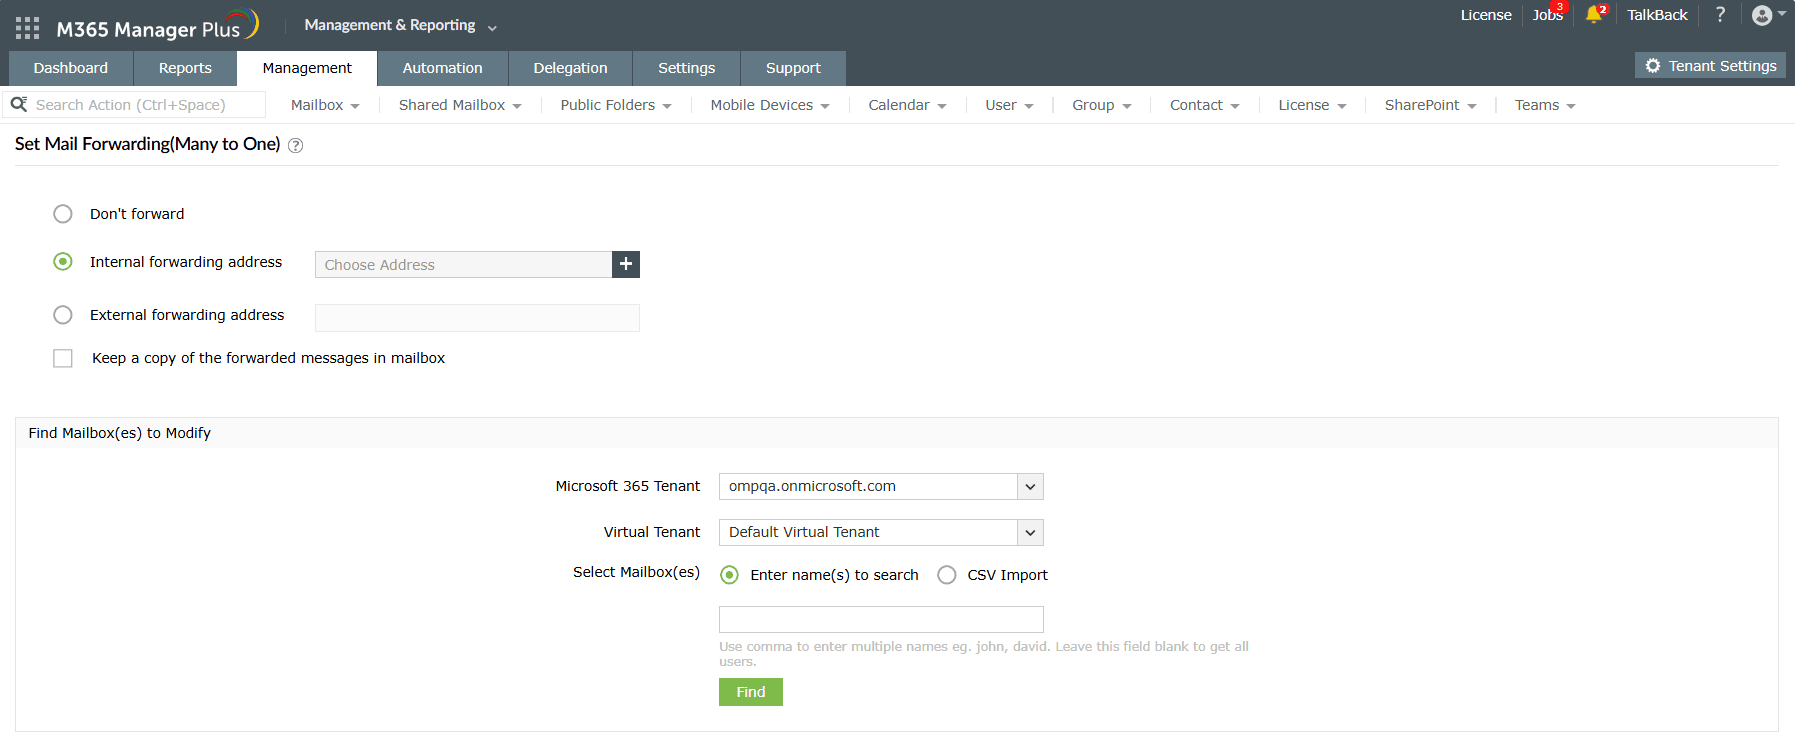Expand the SharePoint menu
This screenshot has height=751, width=1795.
[1430, 105]
